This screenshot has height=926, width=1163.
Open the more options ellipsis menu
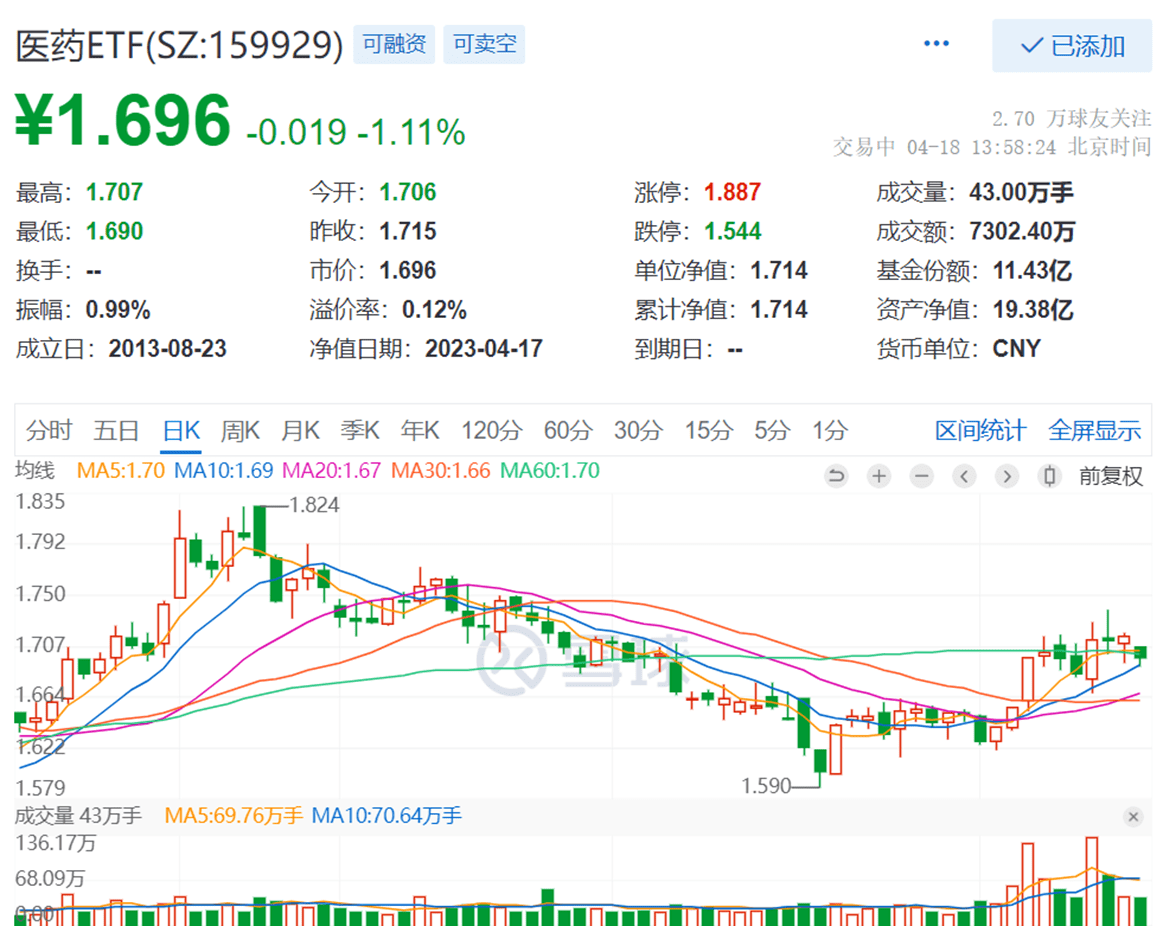[x=937, y=44]
